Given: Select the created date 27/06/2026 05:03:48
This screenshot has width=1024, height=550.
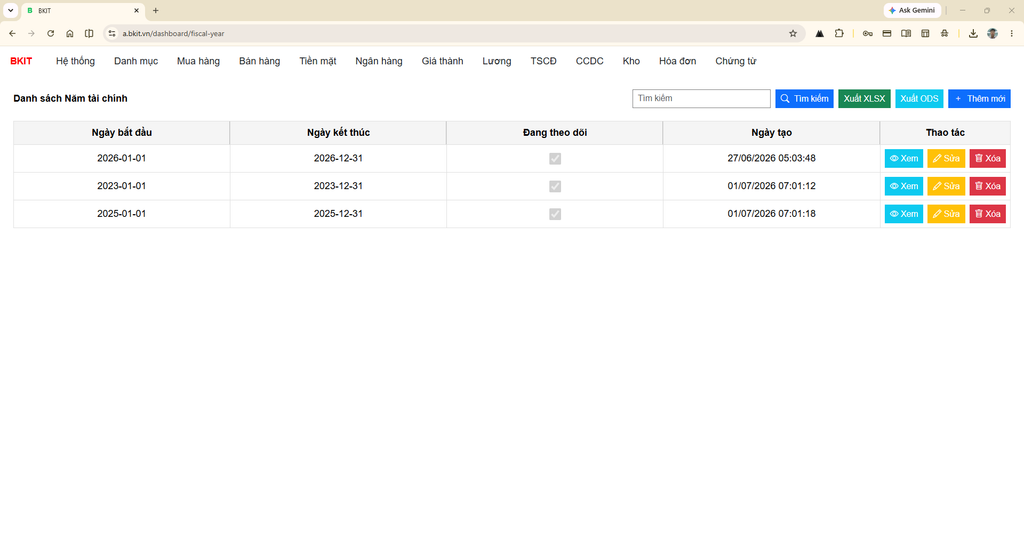Looking at the screenshot, I should (x=771, y=158).
